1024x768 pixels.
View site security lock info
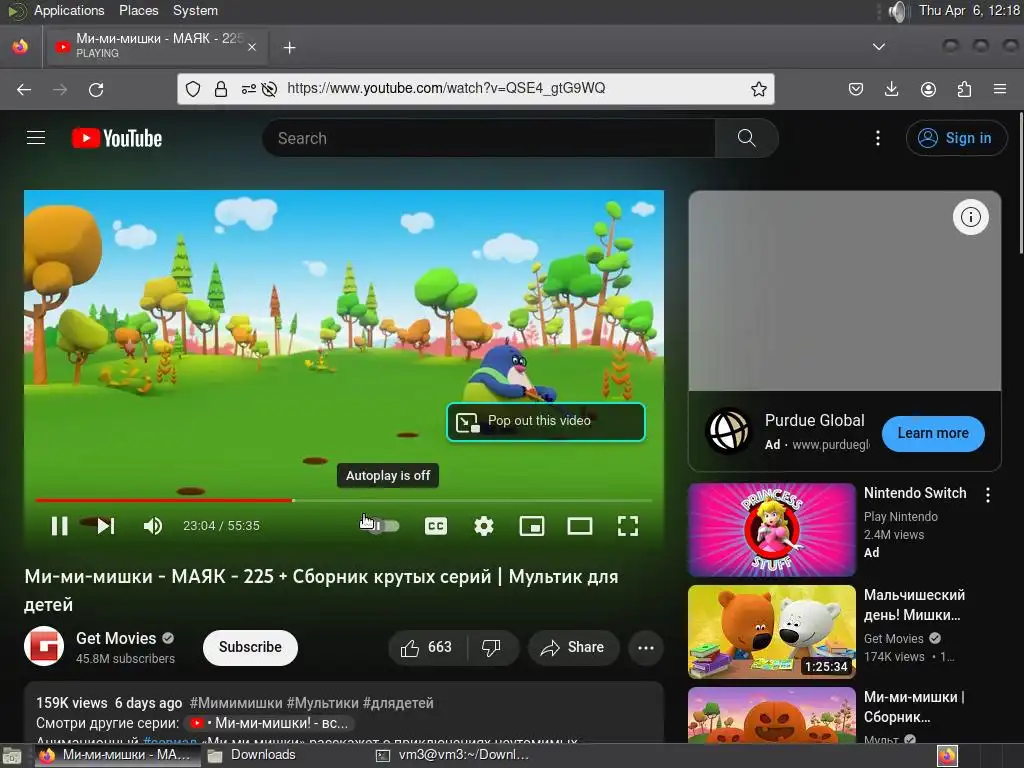coord(221,89)
